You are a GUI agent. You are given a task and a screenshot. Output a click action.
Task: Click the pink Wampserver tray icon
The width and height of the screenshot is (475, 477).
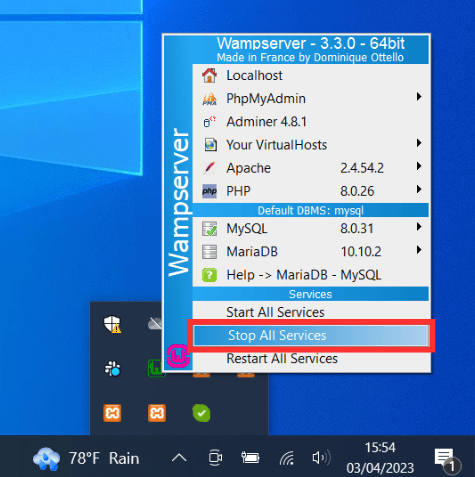[x=178, y=356]
